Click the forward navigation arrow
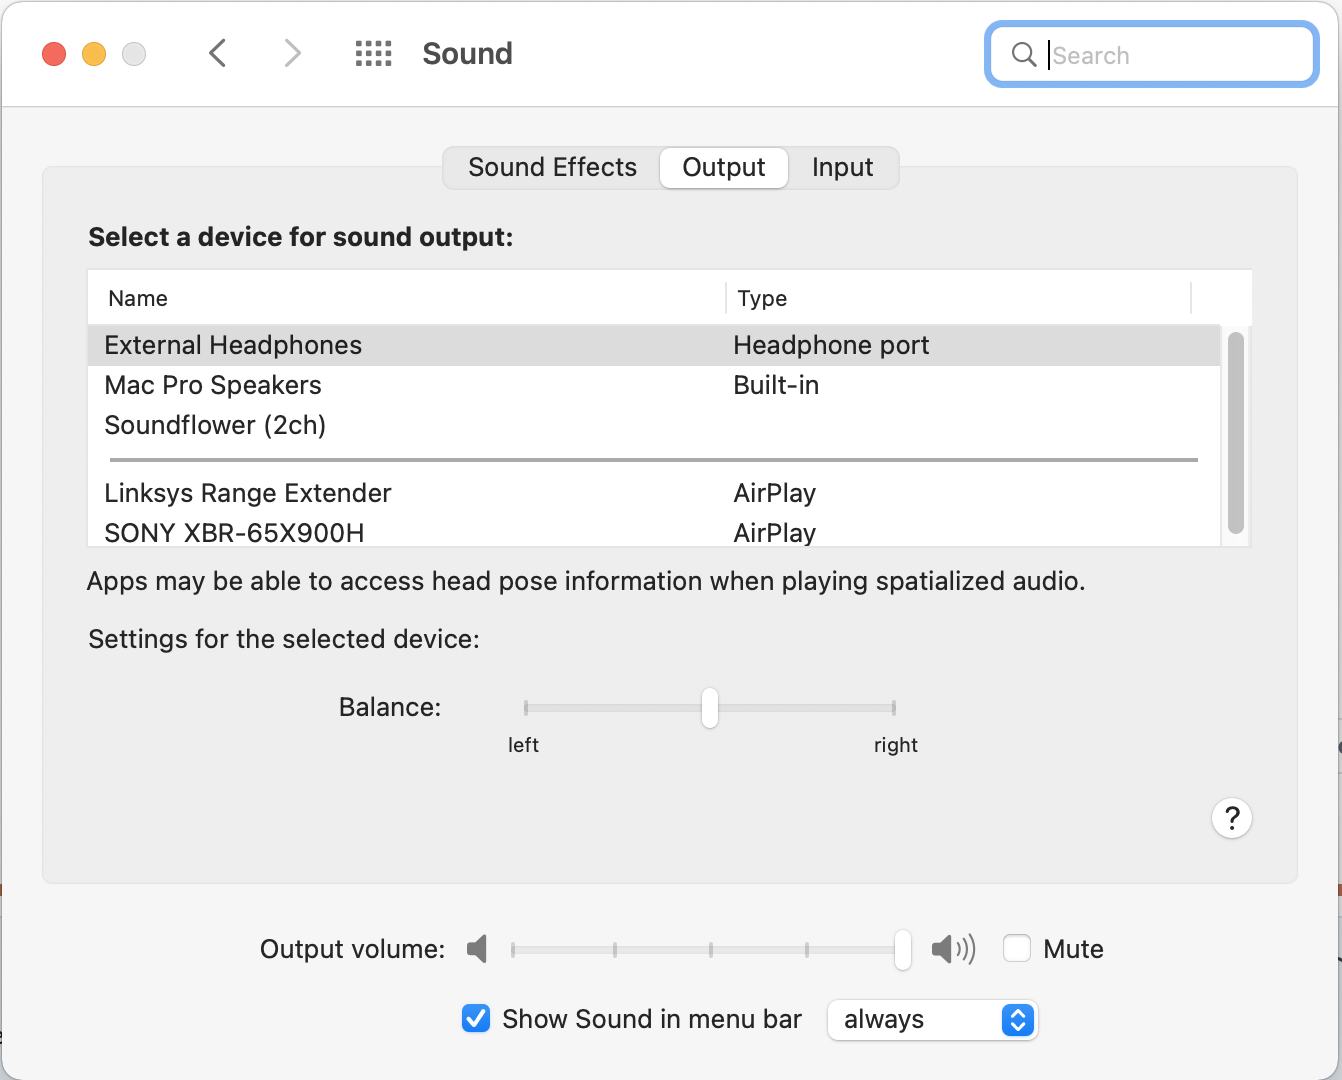Image resolution: width=1342 pixels, height=1080 pixels. tap(292, 53)
